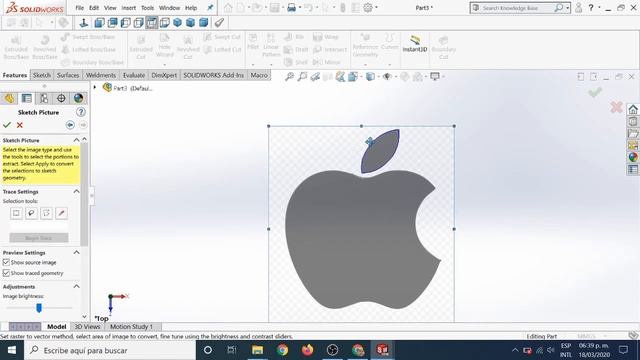
Task: Open the Tools menu
Action: pyautogui.click(x=147, y=8)
